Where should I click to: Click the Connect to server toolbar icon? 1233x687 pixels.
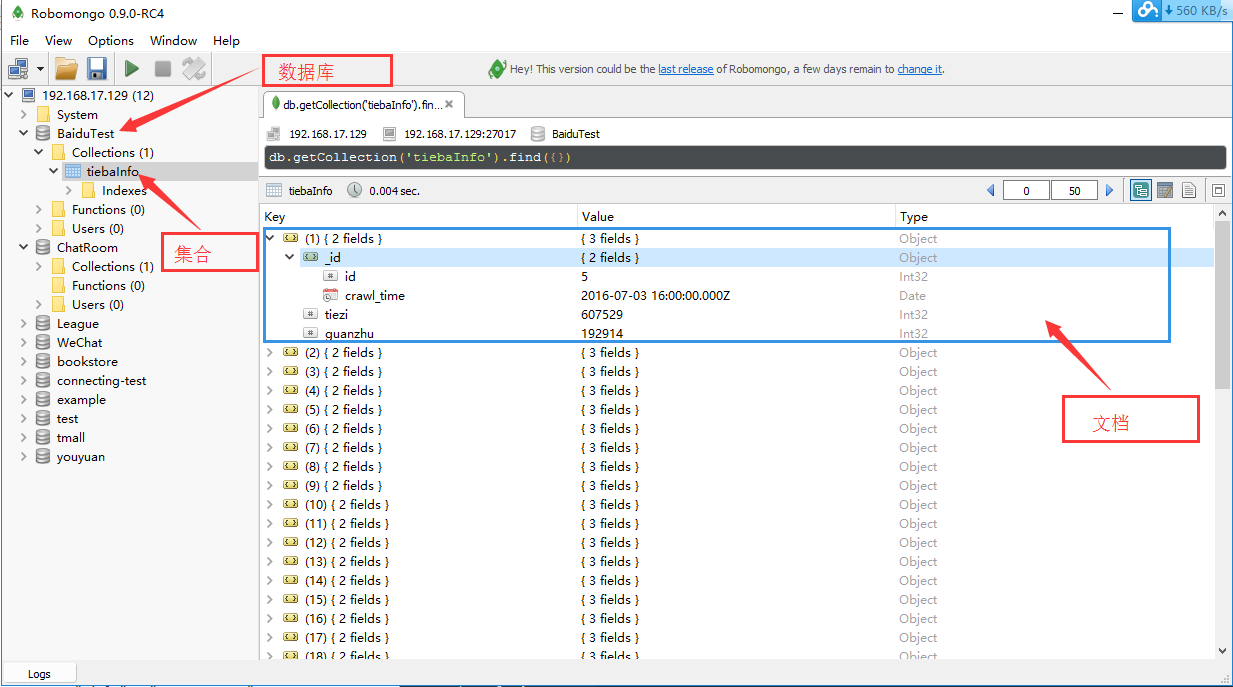[19, 69]
